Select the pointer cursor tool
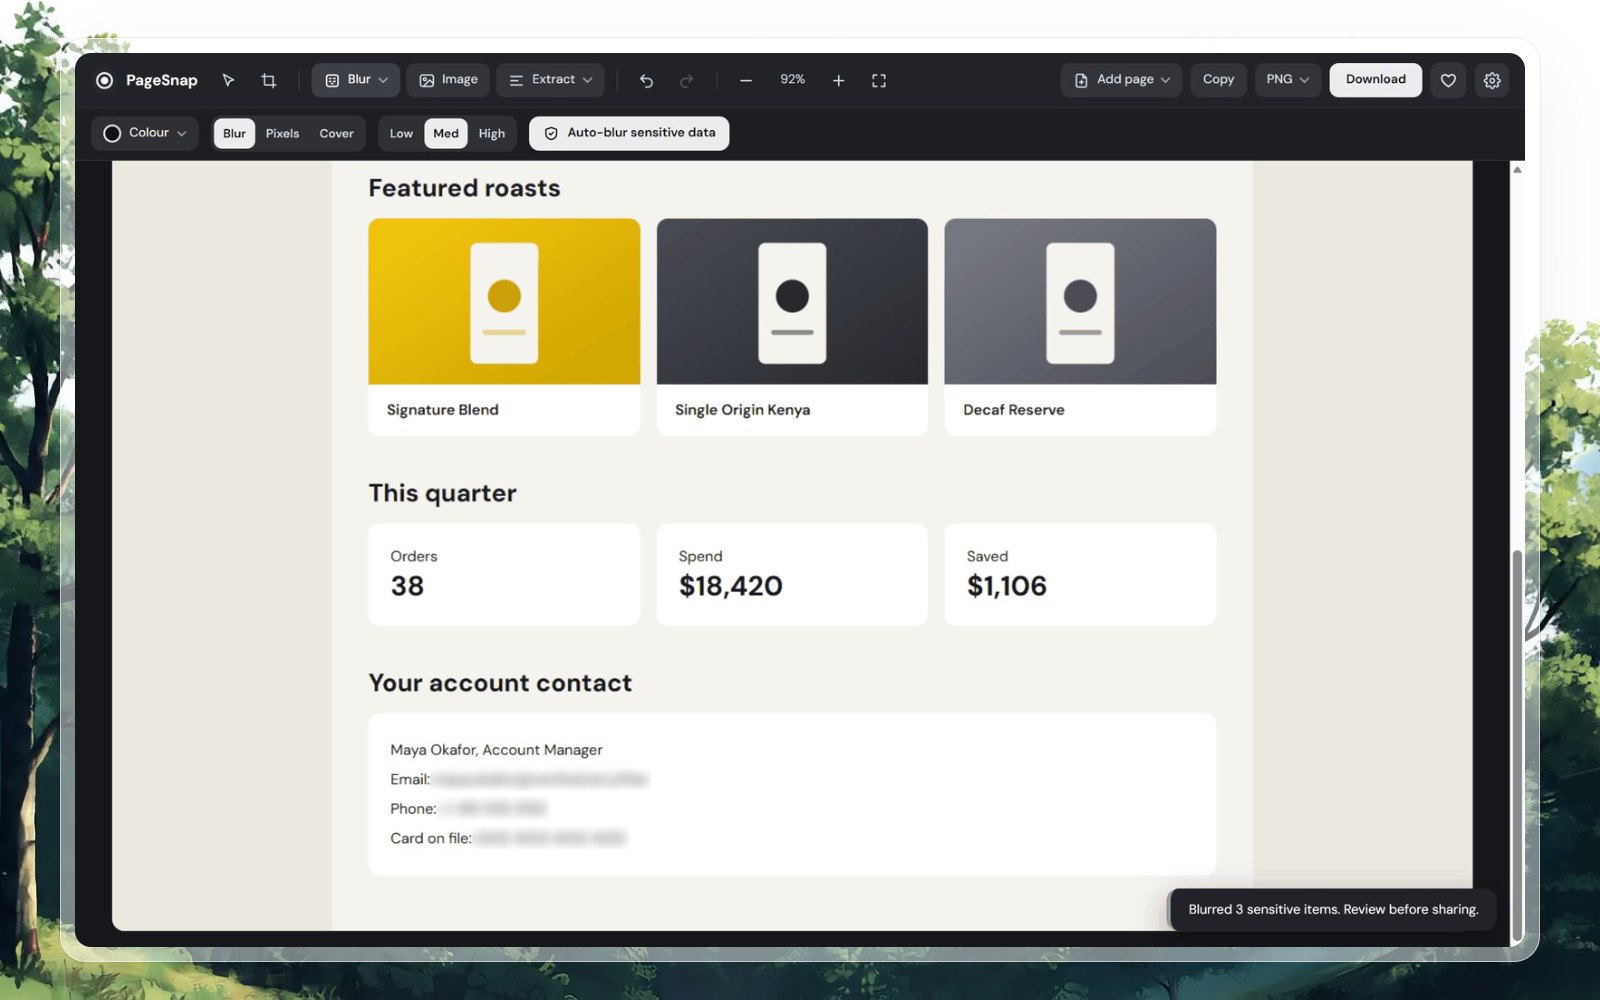 point(228,80)
